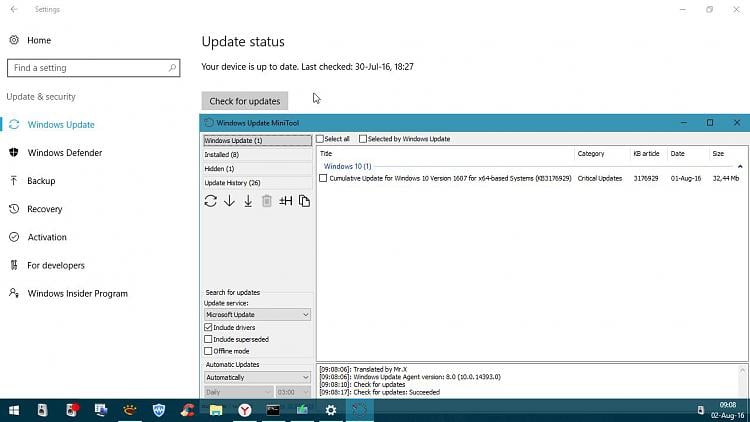Click the 'Critical Updates' category cell
Viewport: 750px width, 422px height.
(x=600, y=178)
